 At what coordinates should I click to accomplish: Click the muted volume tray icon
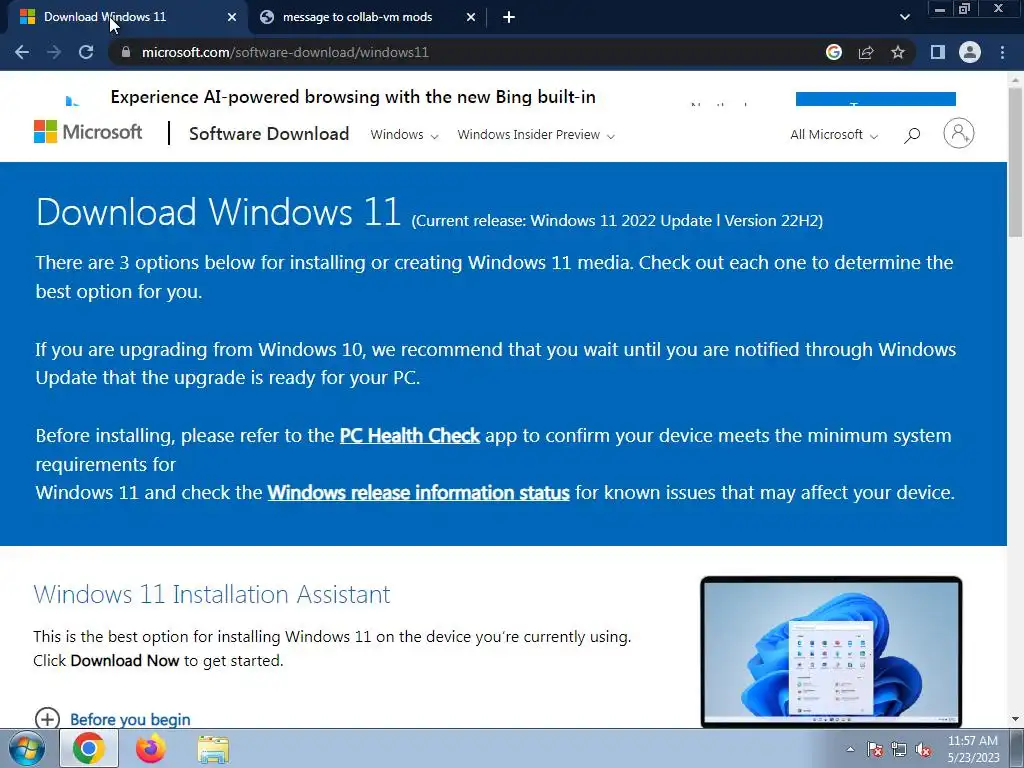923,750
